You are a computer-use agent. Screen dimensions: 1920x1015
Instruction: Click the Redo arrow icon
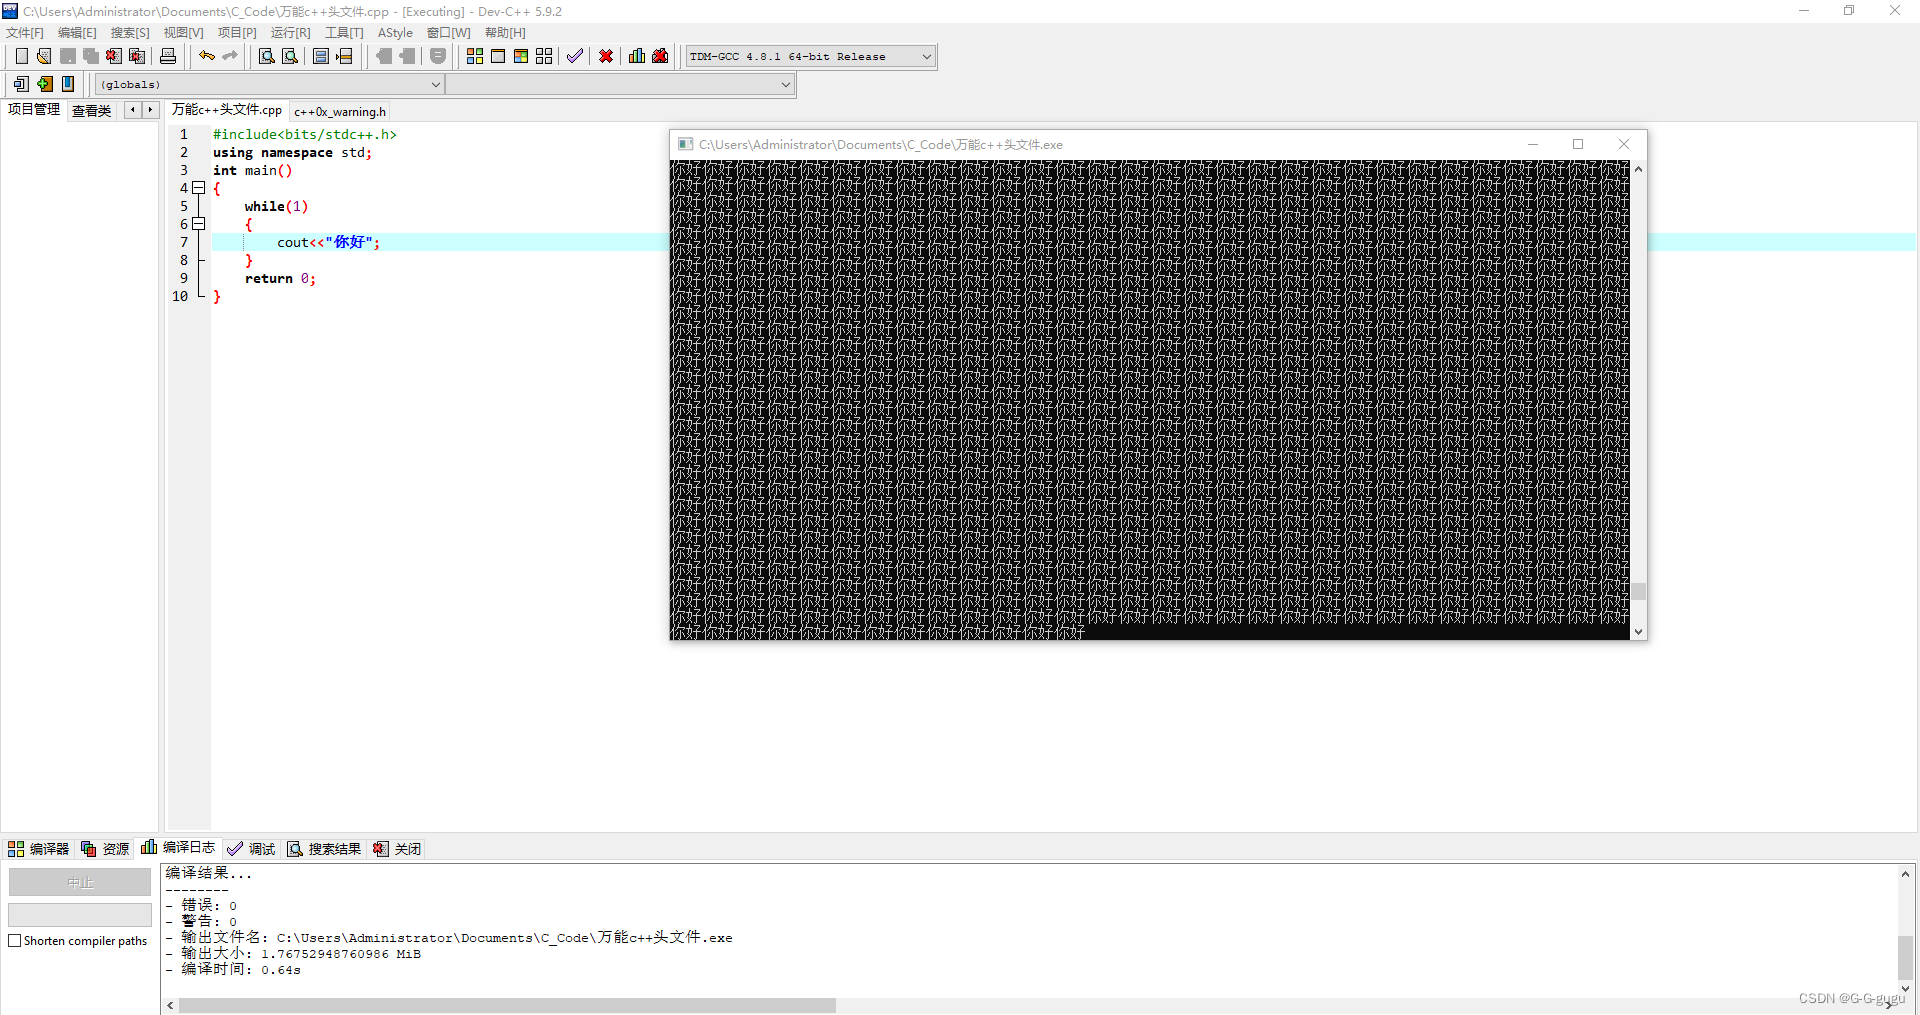click(x=230, y=56)
